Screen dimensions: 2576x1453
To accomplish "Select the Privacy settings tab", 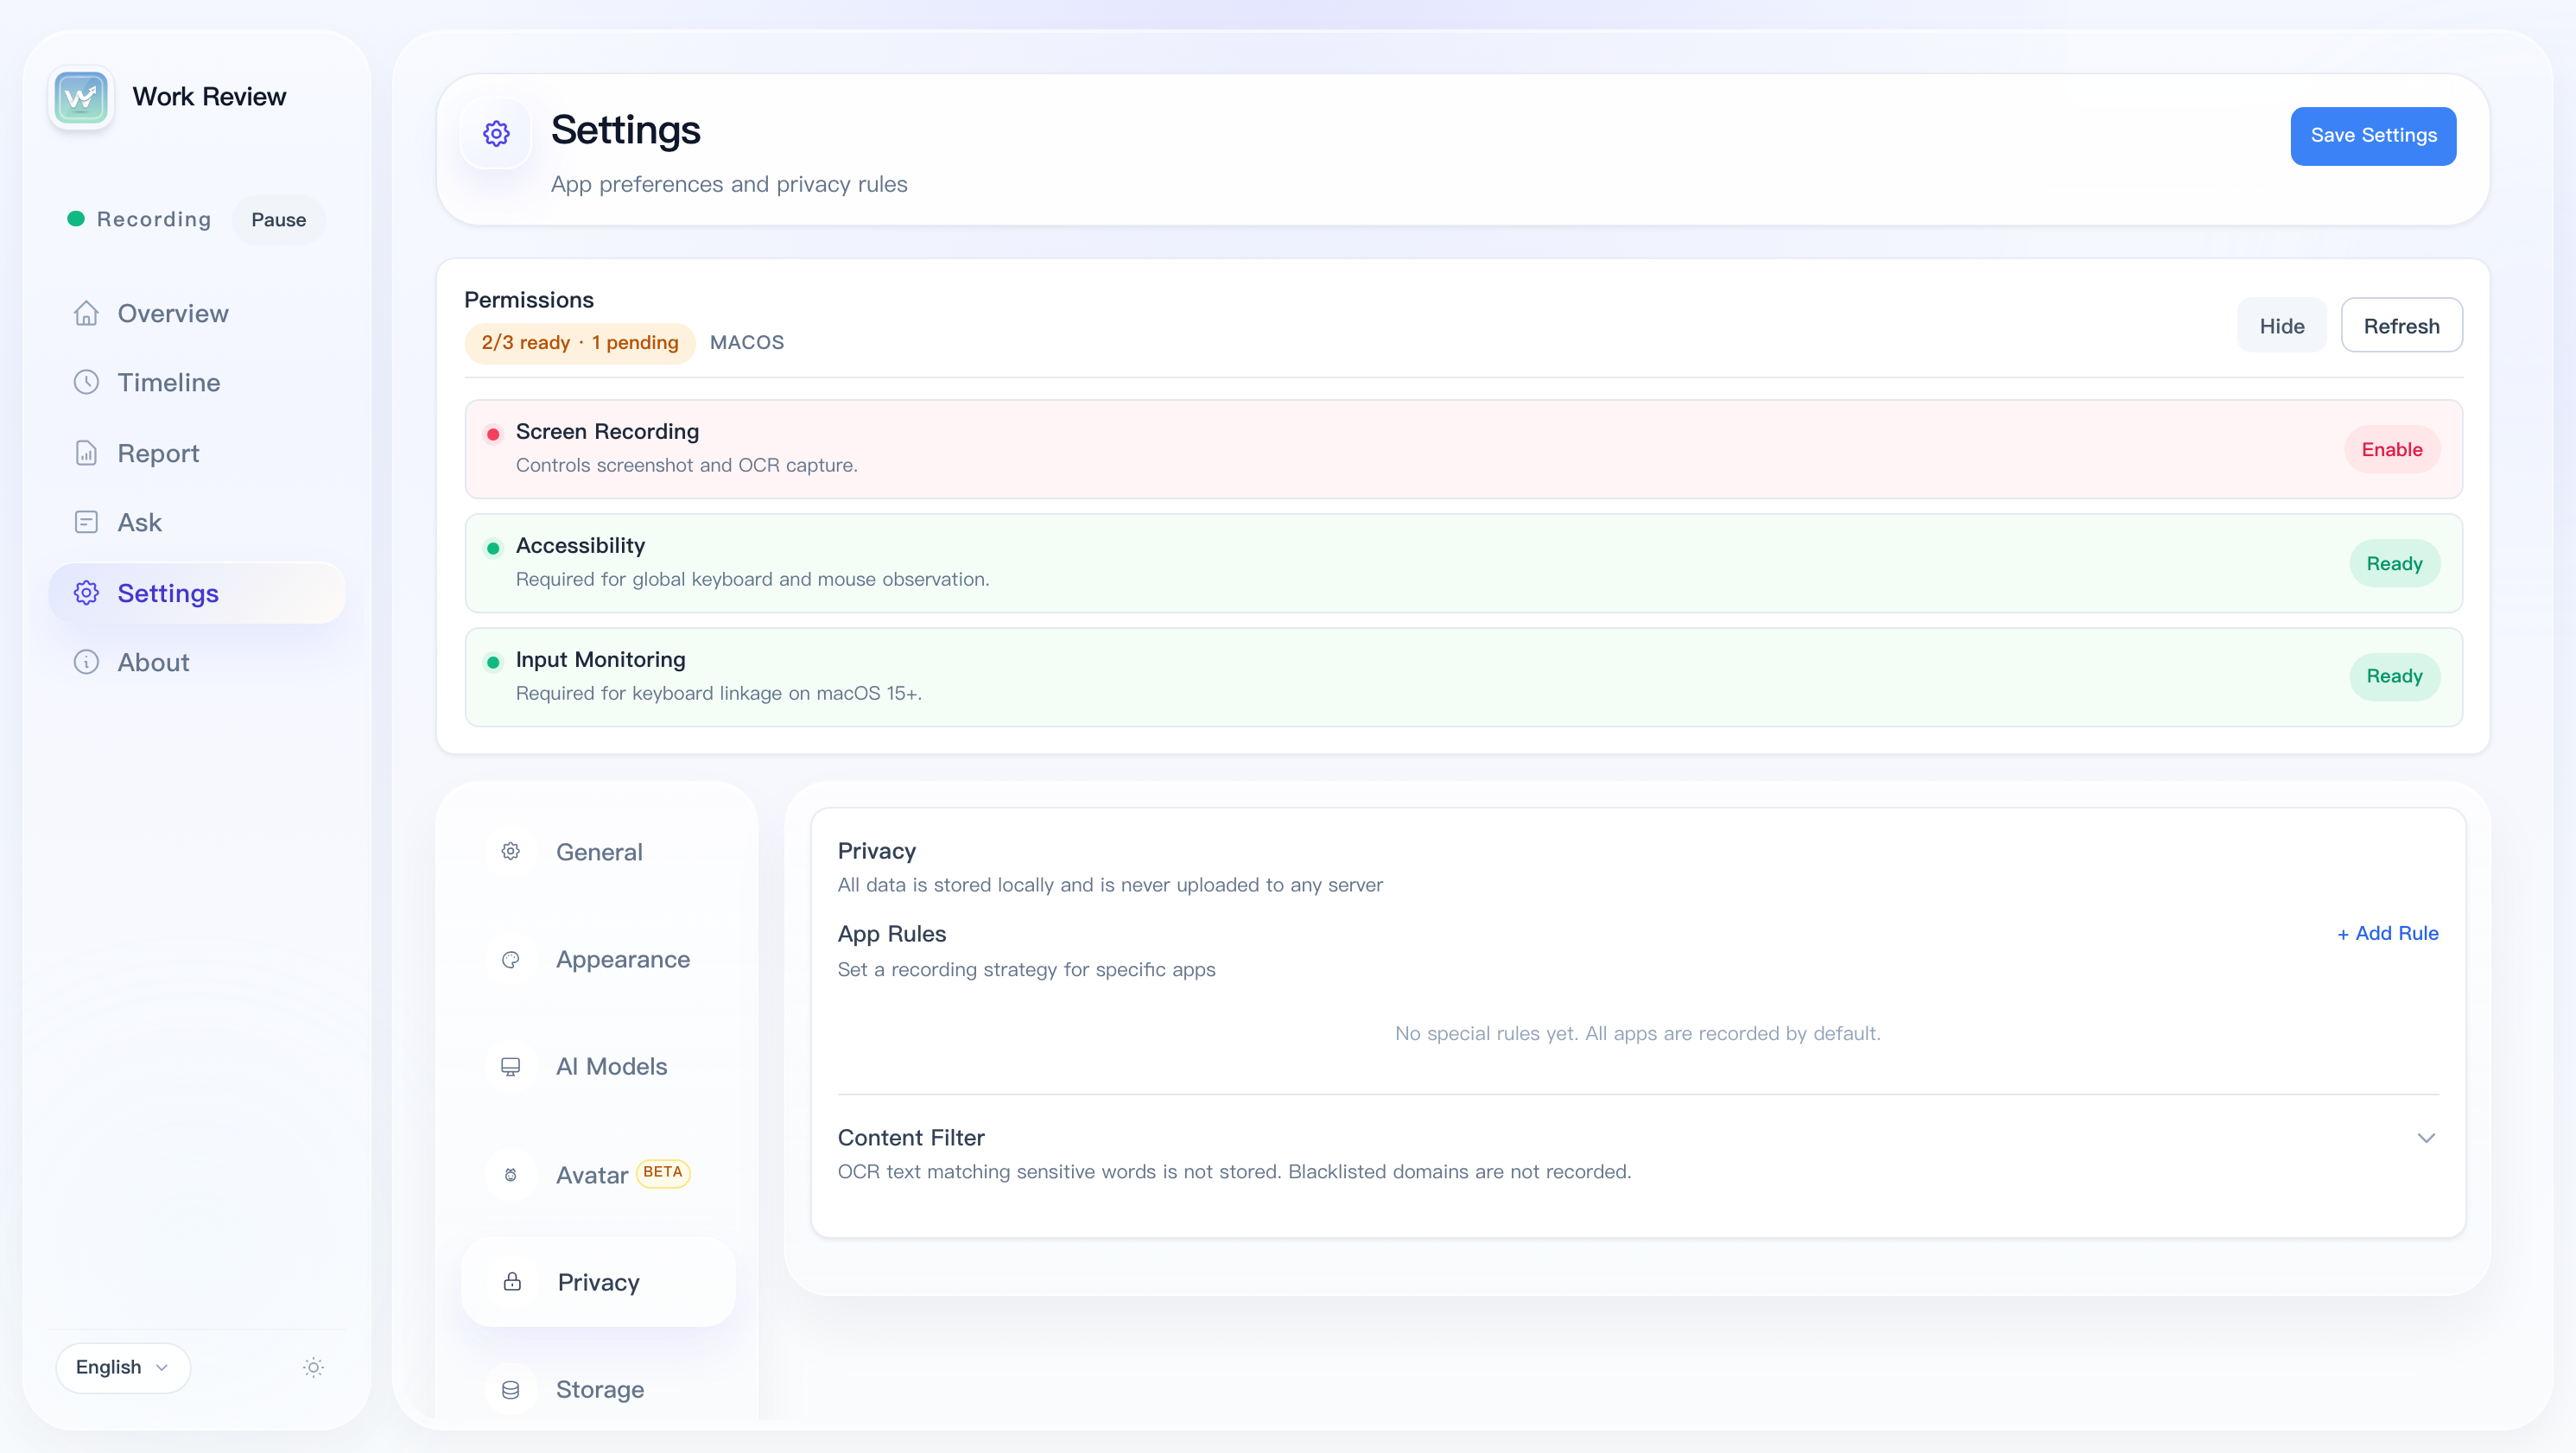I will (x=598, y=1281).
